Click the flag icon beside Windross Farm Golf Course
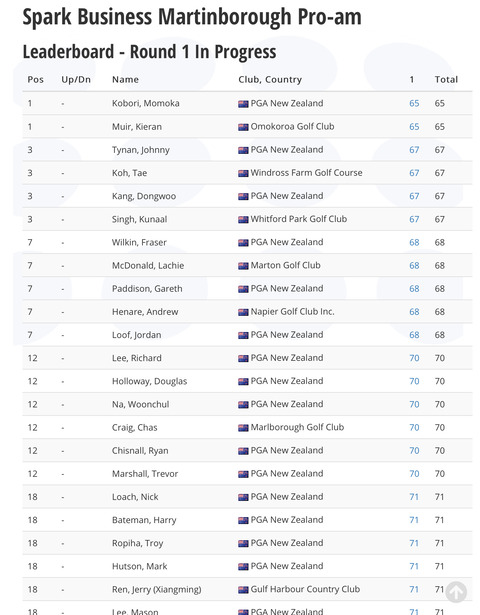This screenshot has height=615, width=480. click(x=243, y=173)
